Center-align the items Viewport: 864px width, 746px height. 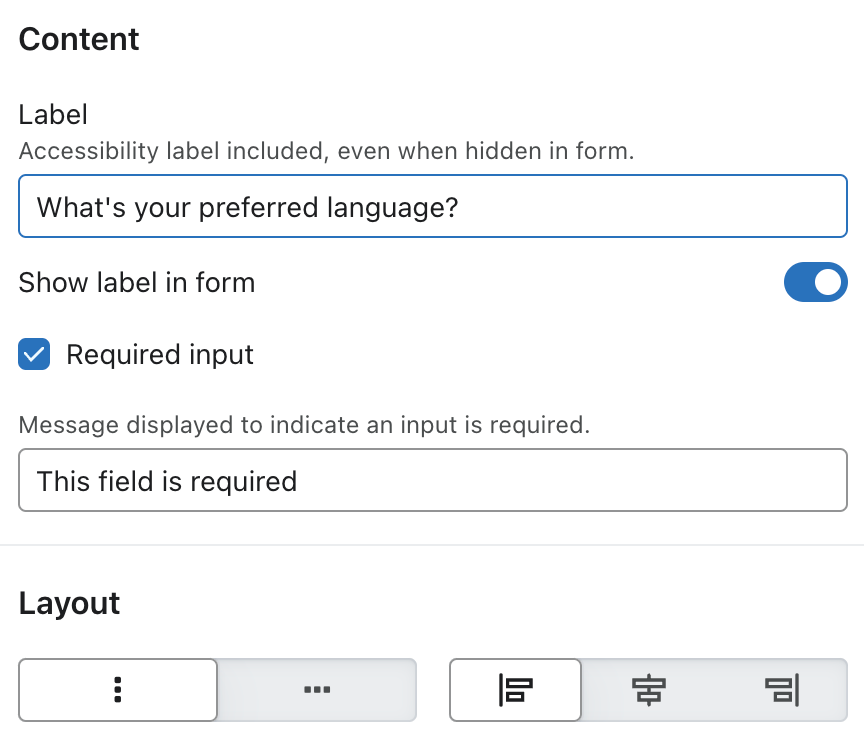(x=648, y=689)
